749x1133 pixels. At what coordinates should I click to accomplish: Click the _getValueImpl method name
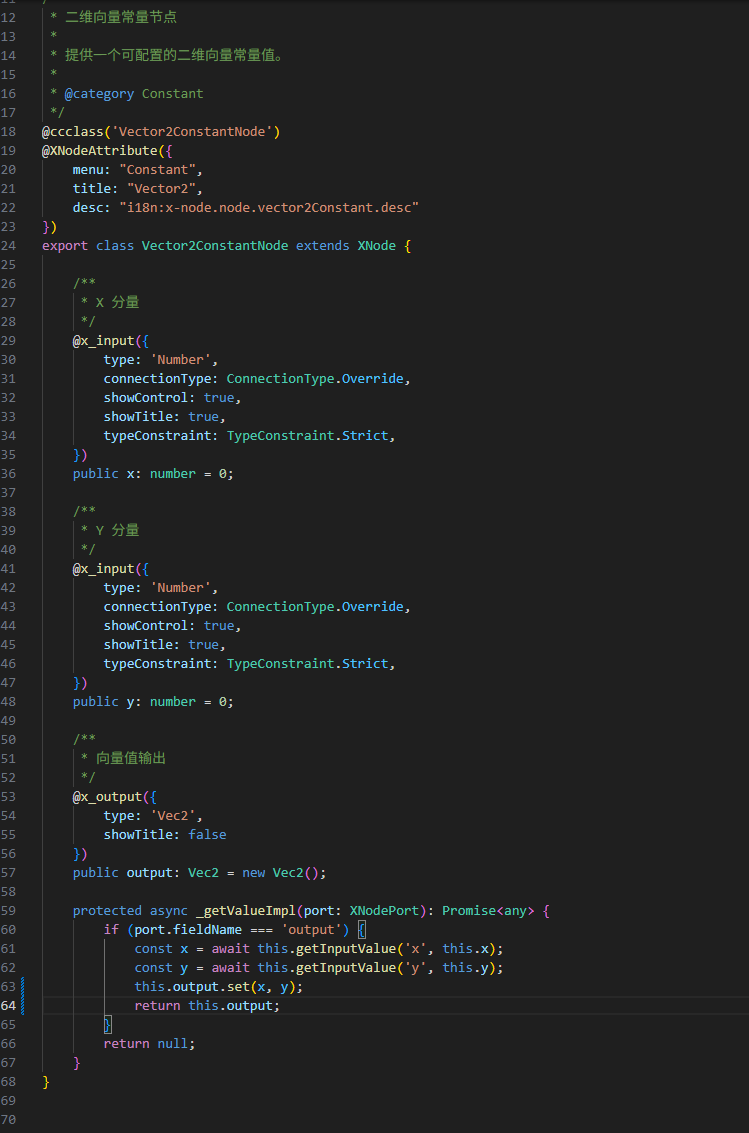246,910
